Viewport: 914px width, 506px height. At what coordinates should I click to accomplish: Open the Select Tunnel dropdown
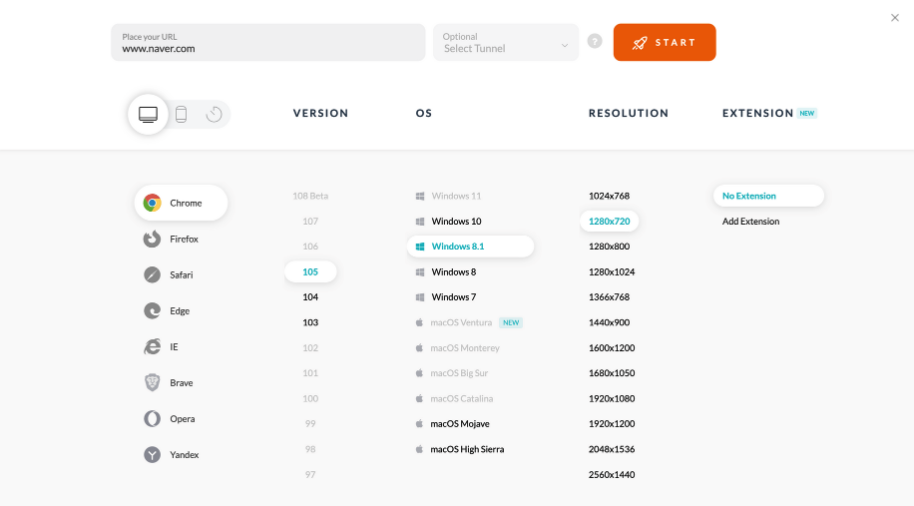point(505,43)
